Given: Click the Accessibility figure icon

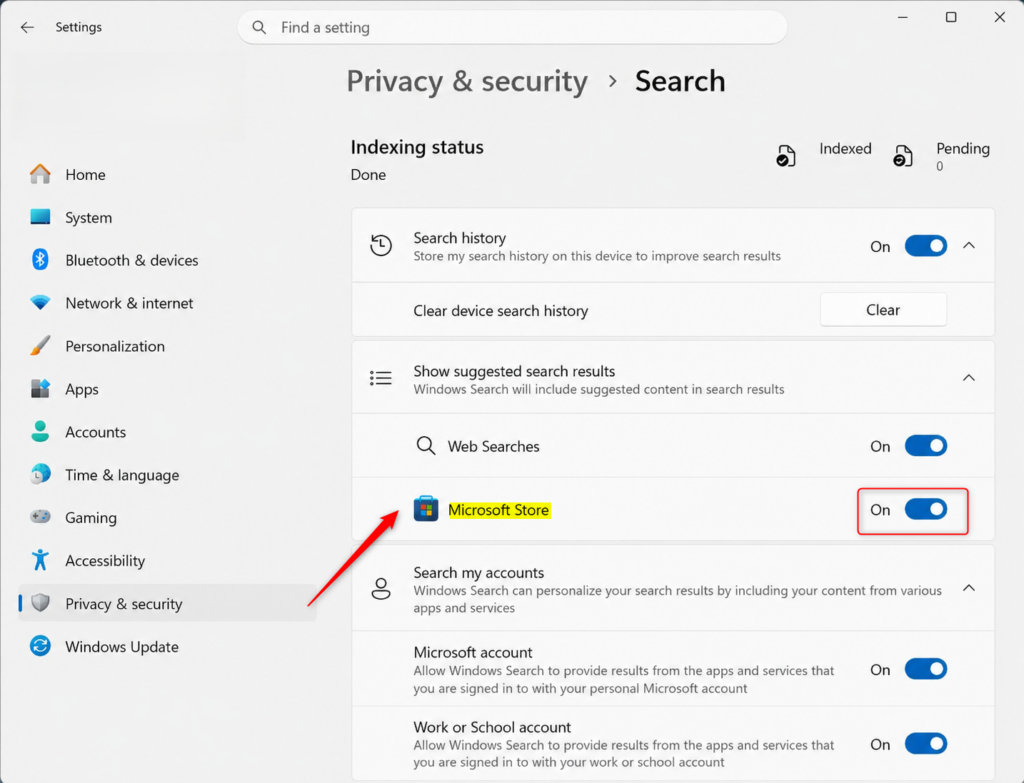Looking at the screenshot, I should pos(40,560).
